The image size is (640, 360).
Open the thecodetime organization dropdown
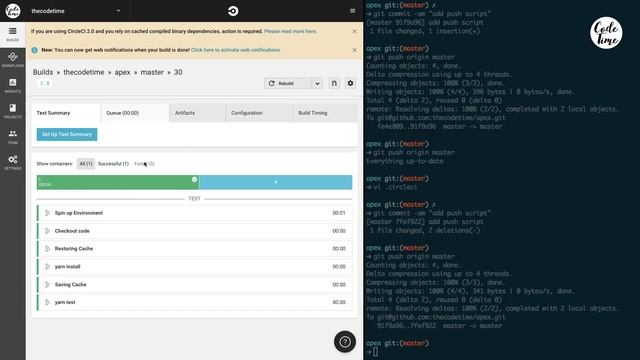[76, 11]
